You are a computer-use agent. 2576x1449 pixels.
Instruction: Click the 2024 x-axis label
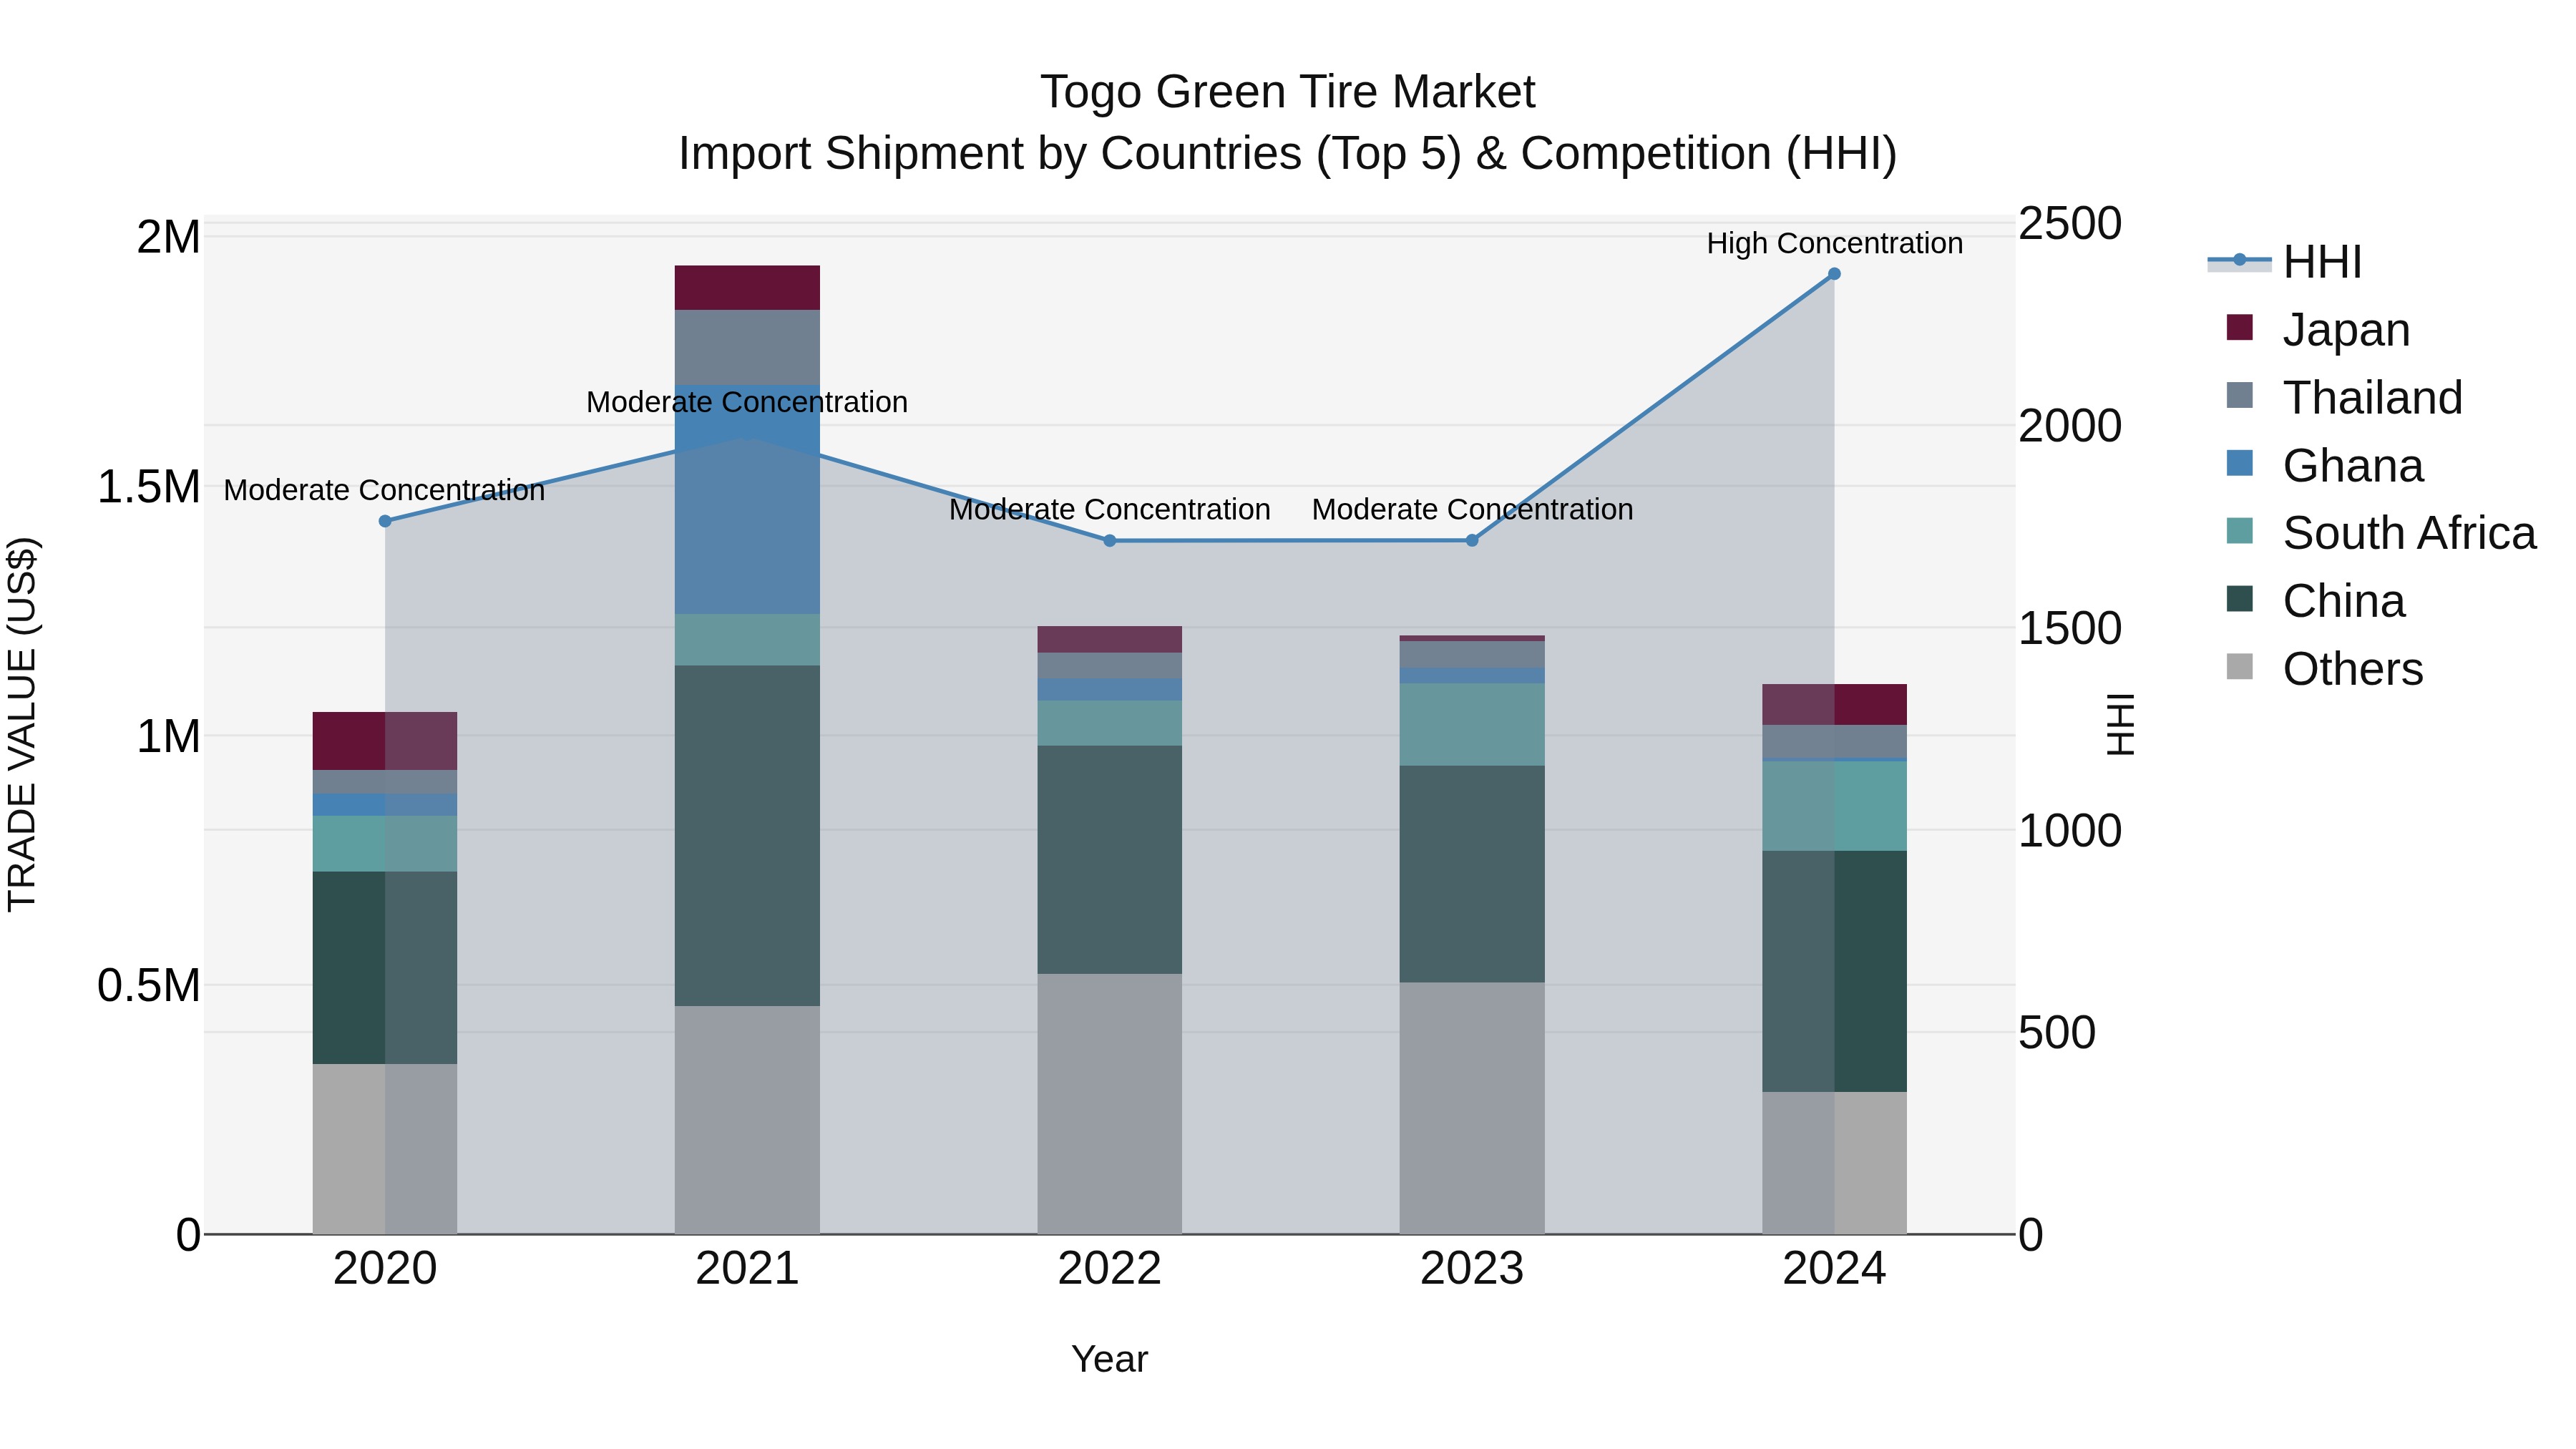coord(1834,1269)
